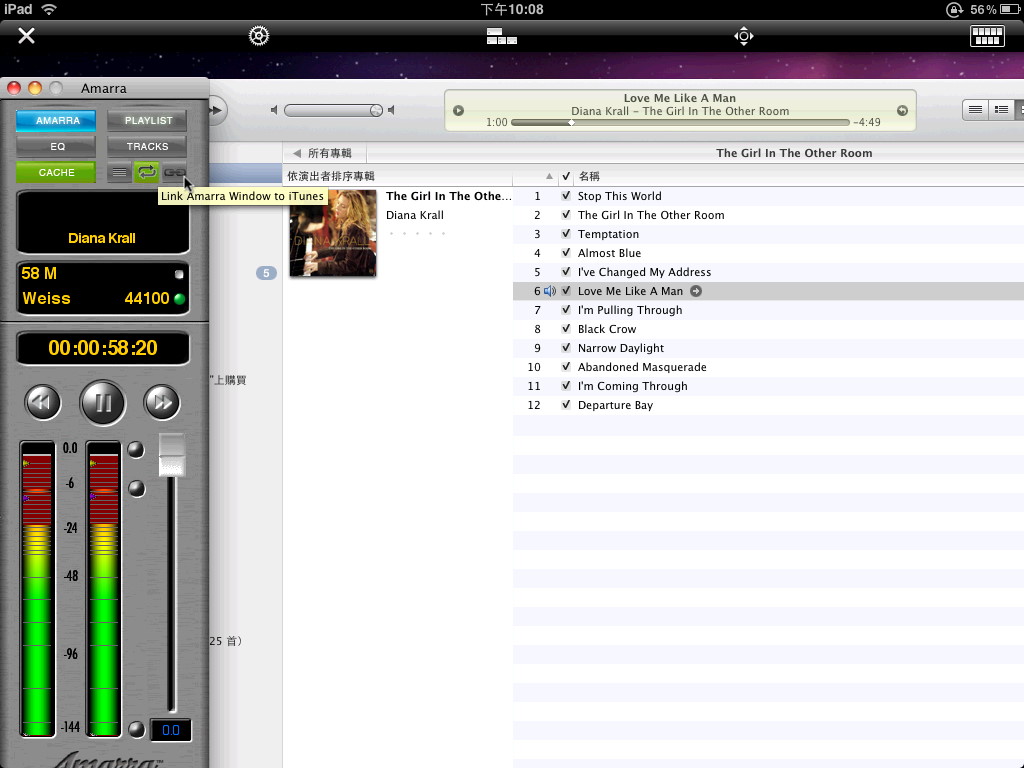The width and height of the screenshot is (1024, 768).
Task: Click the 0.0 gain value field
Action: coord(170,729)
